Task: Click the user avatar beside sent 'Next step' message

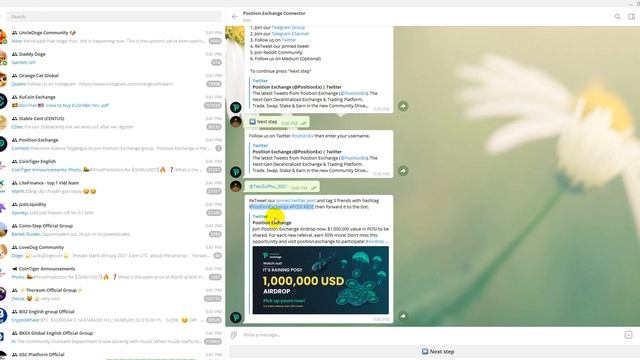Action: (x=236, y=122)
